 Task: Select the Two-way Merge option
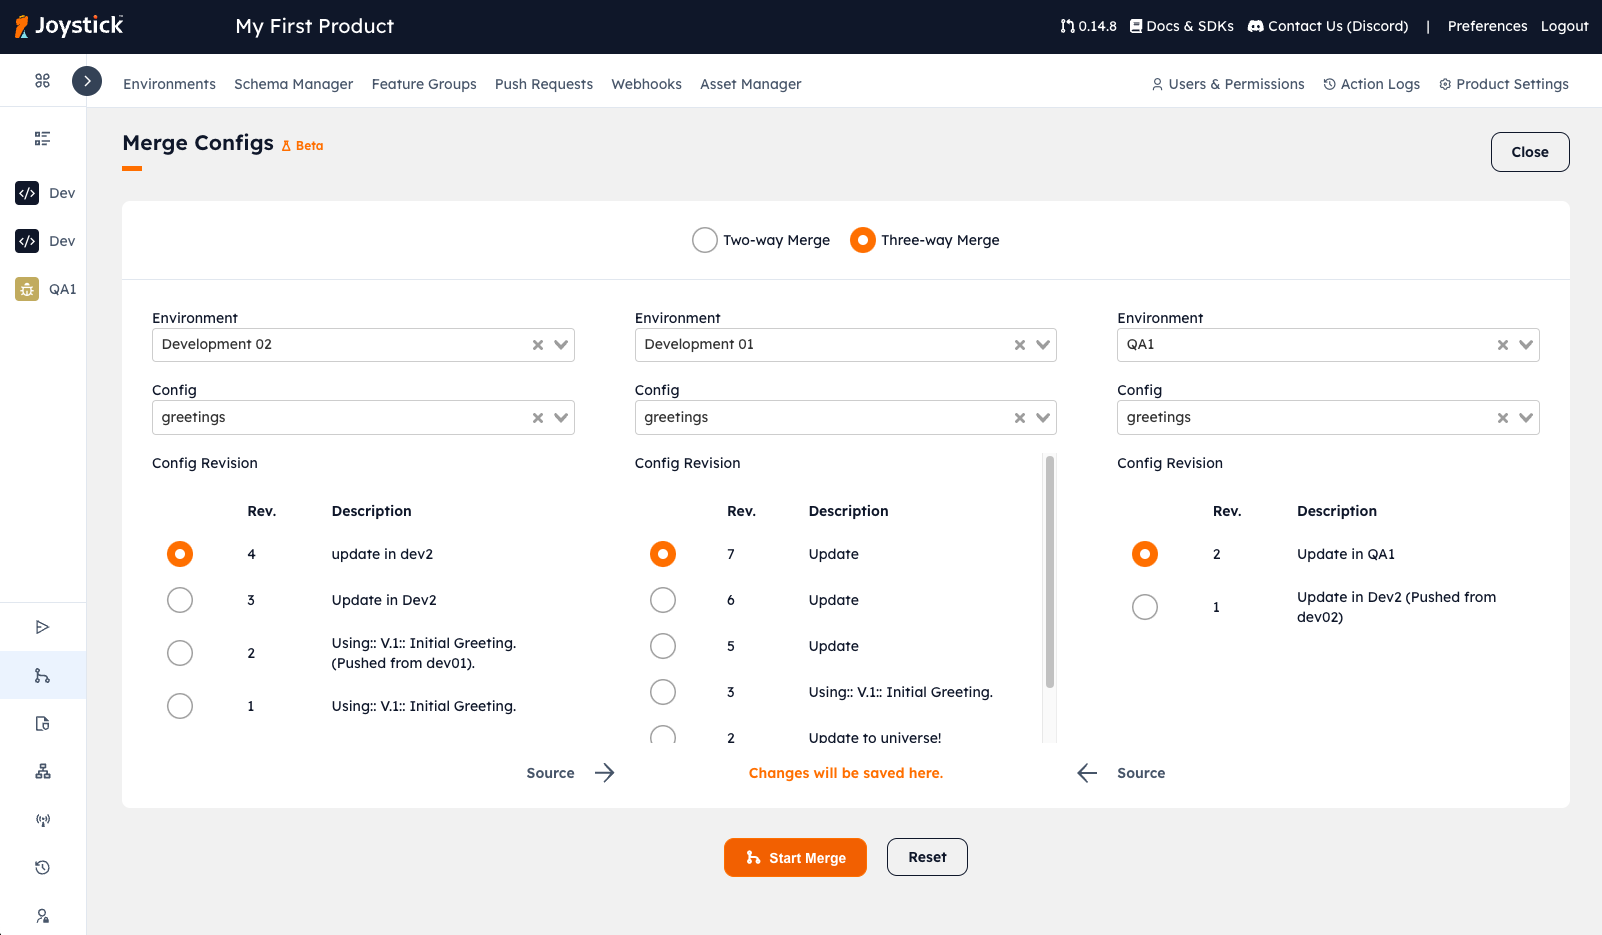point(705,240)
